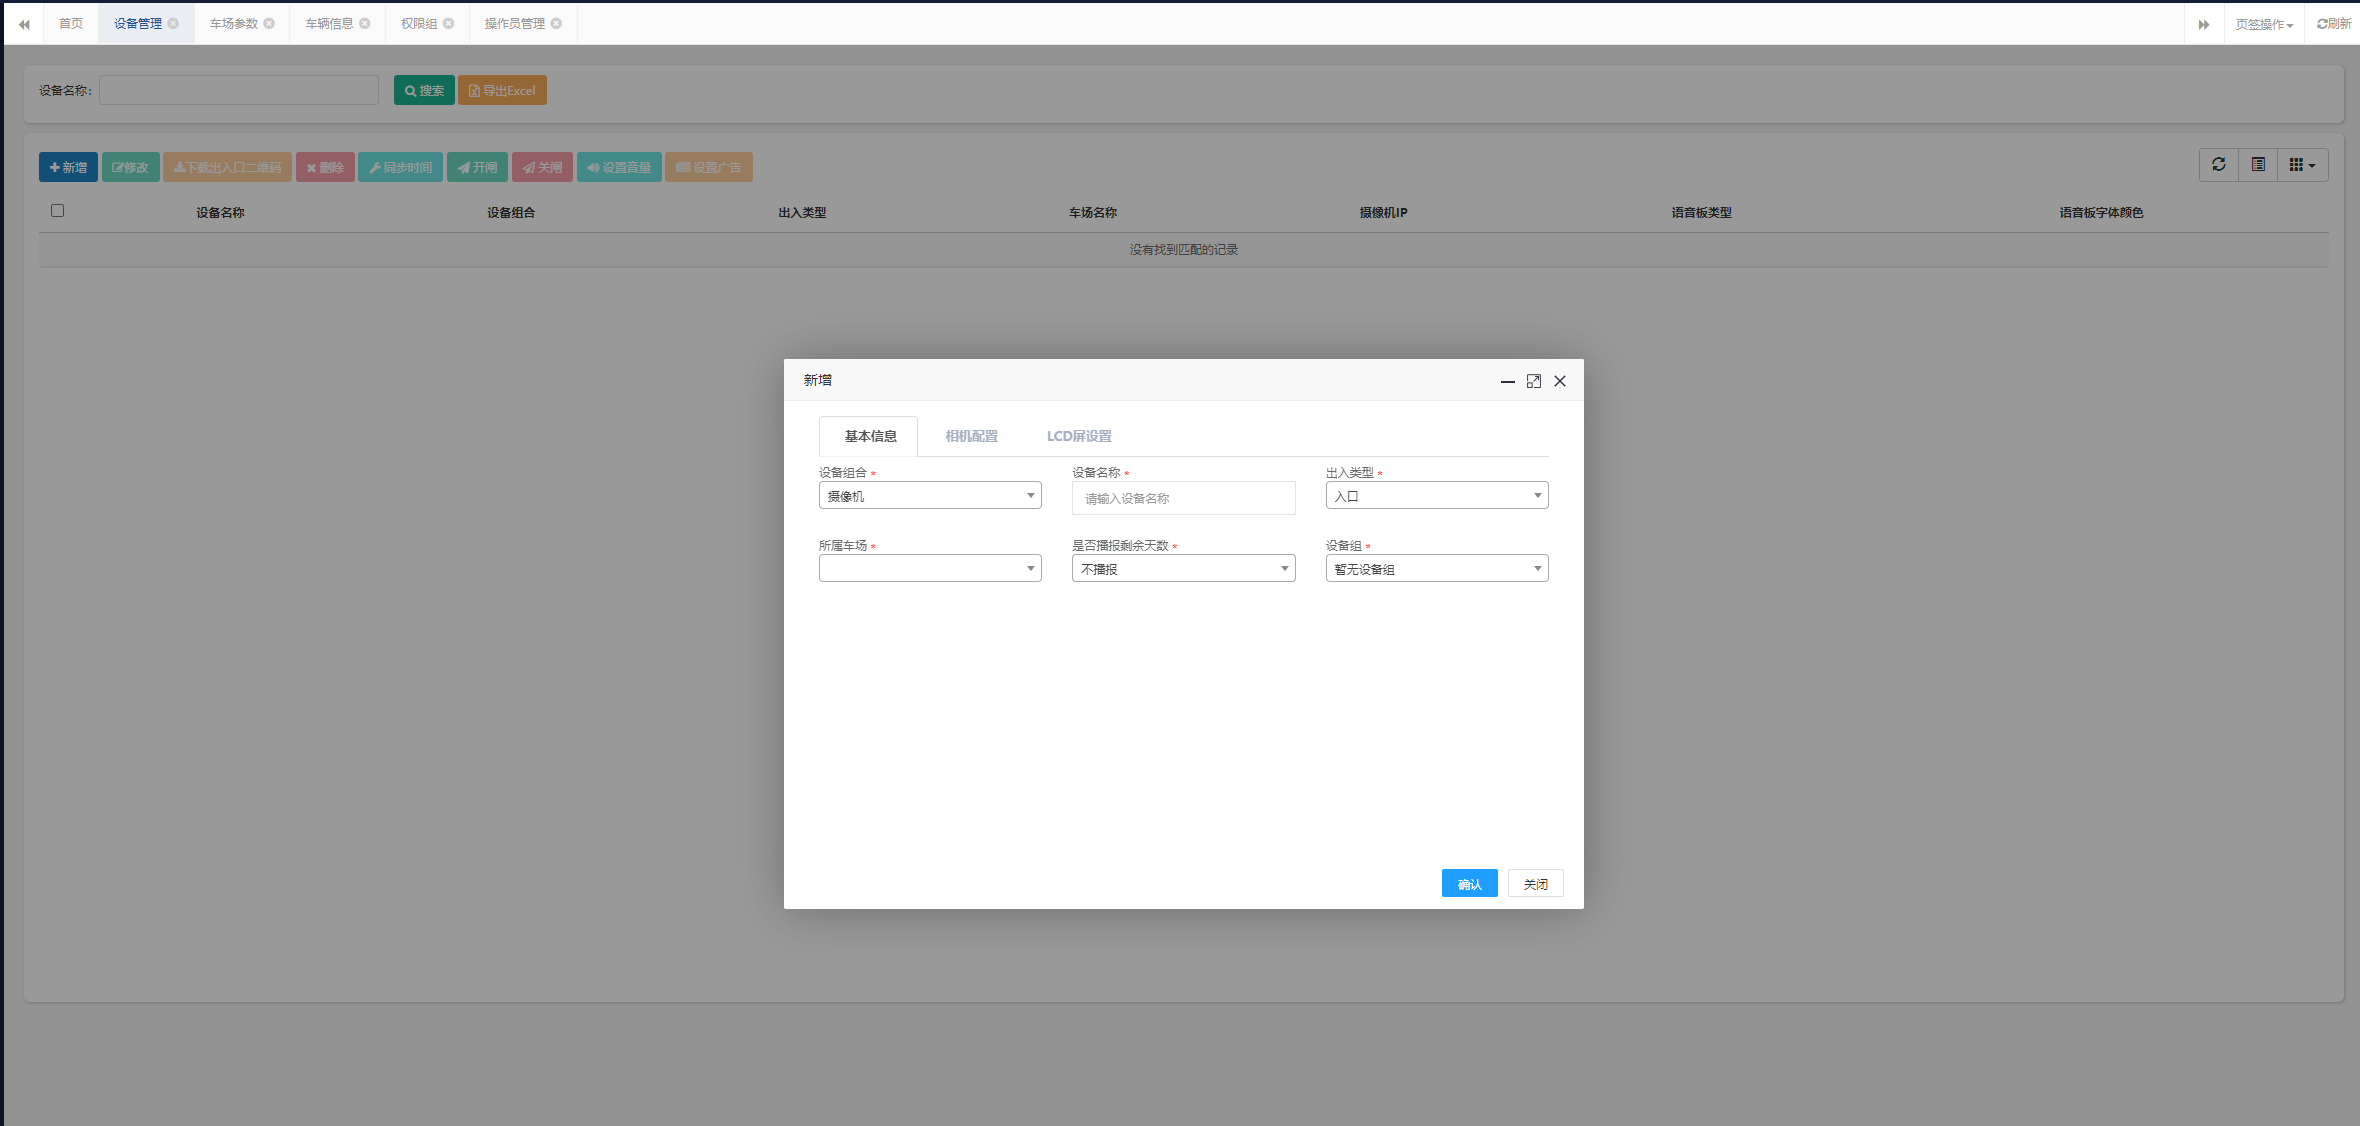This screenshot has width=2360, height=1126.
Task: Switch to the 车辆信息 tab
Action: point(330,23)
